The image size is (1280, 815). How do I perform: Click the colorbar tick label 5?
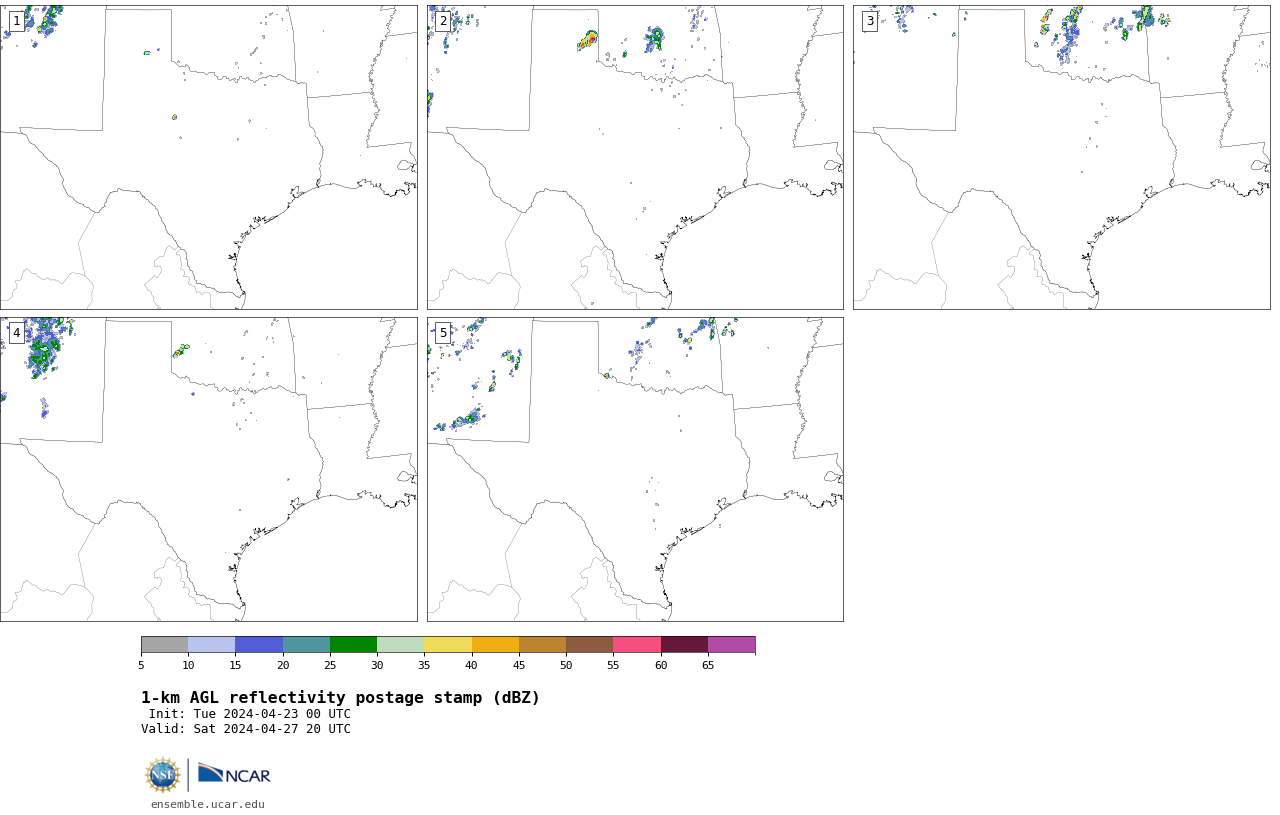pyautogui.click(x=141, y=665)
